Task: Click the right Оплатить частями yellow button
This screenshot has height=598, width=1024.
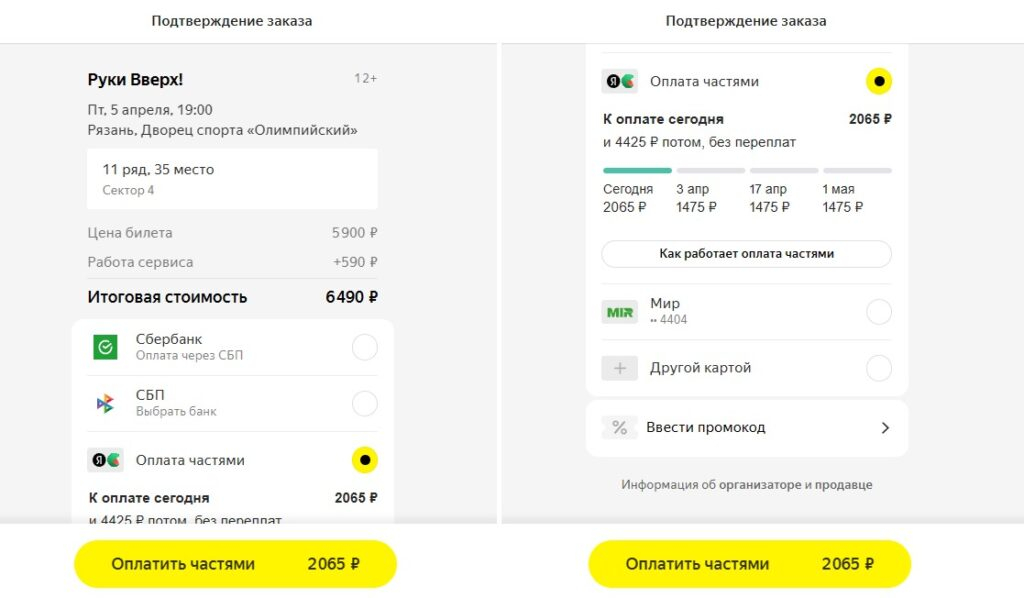Action: tap(749, 564)
